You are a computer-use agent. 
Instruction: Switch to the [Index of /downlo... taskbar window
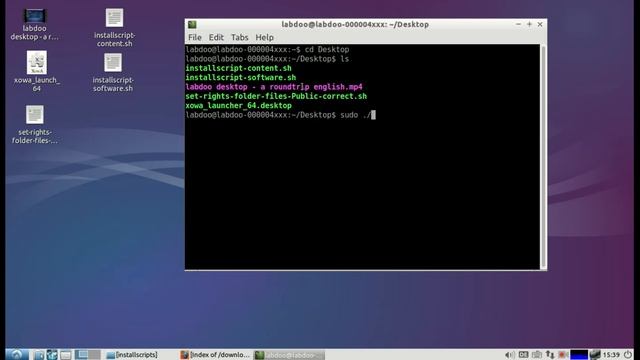[x=215, y=355]
